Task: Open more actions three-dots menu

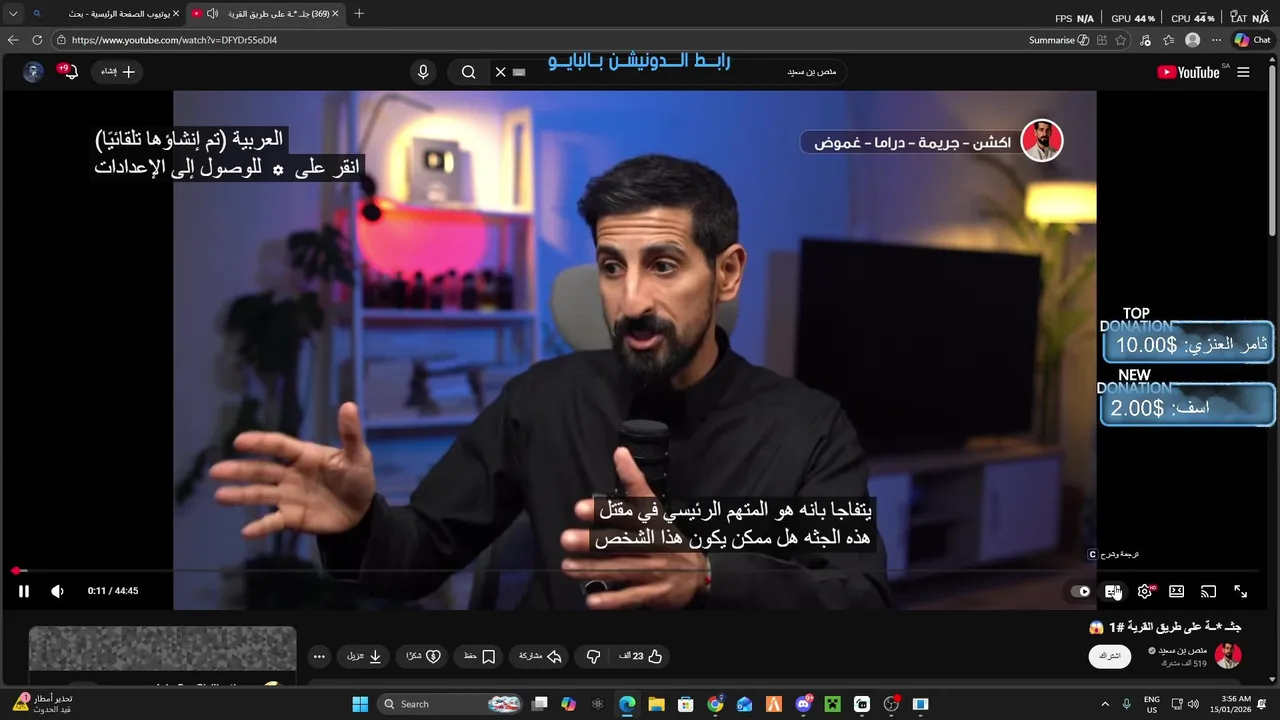Action: point(319,656)
